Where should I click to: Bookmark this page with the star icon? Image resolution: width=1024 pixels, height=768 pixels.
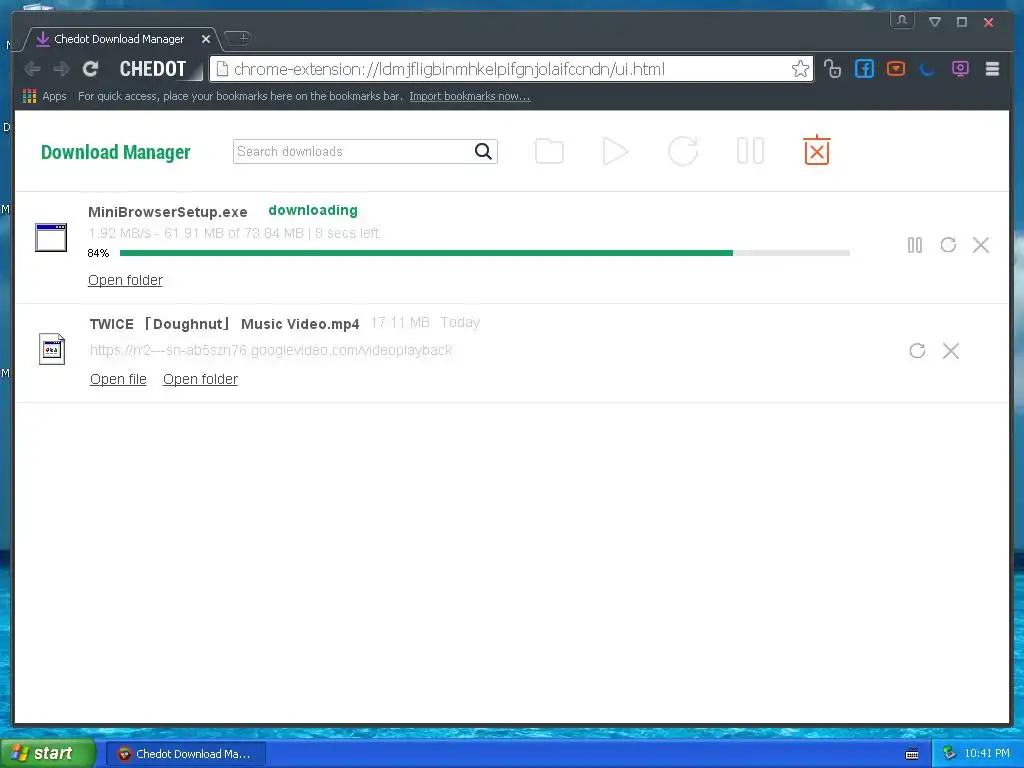click(x=801, y=69)
